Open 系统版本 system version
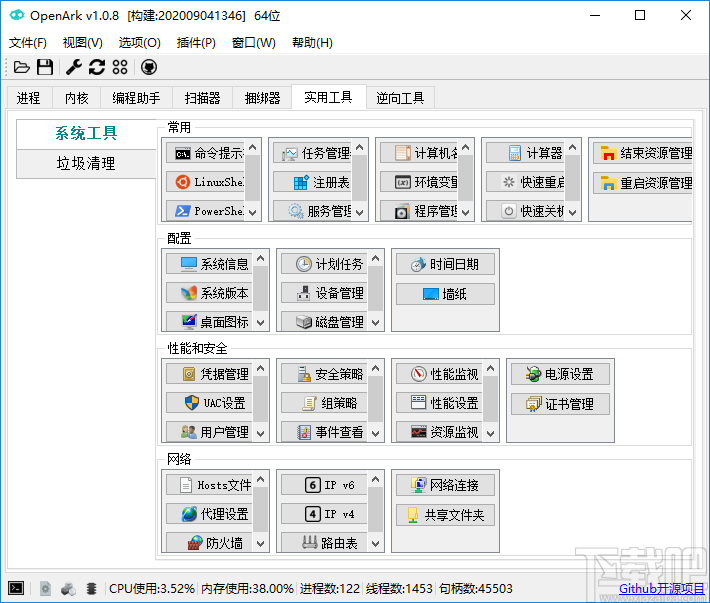This screenshot has height=603, width=710. (209, 293)
